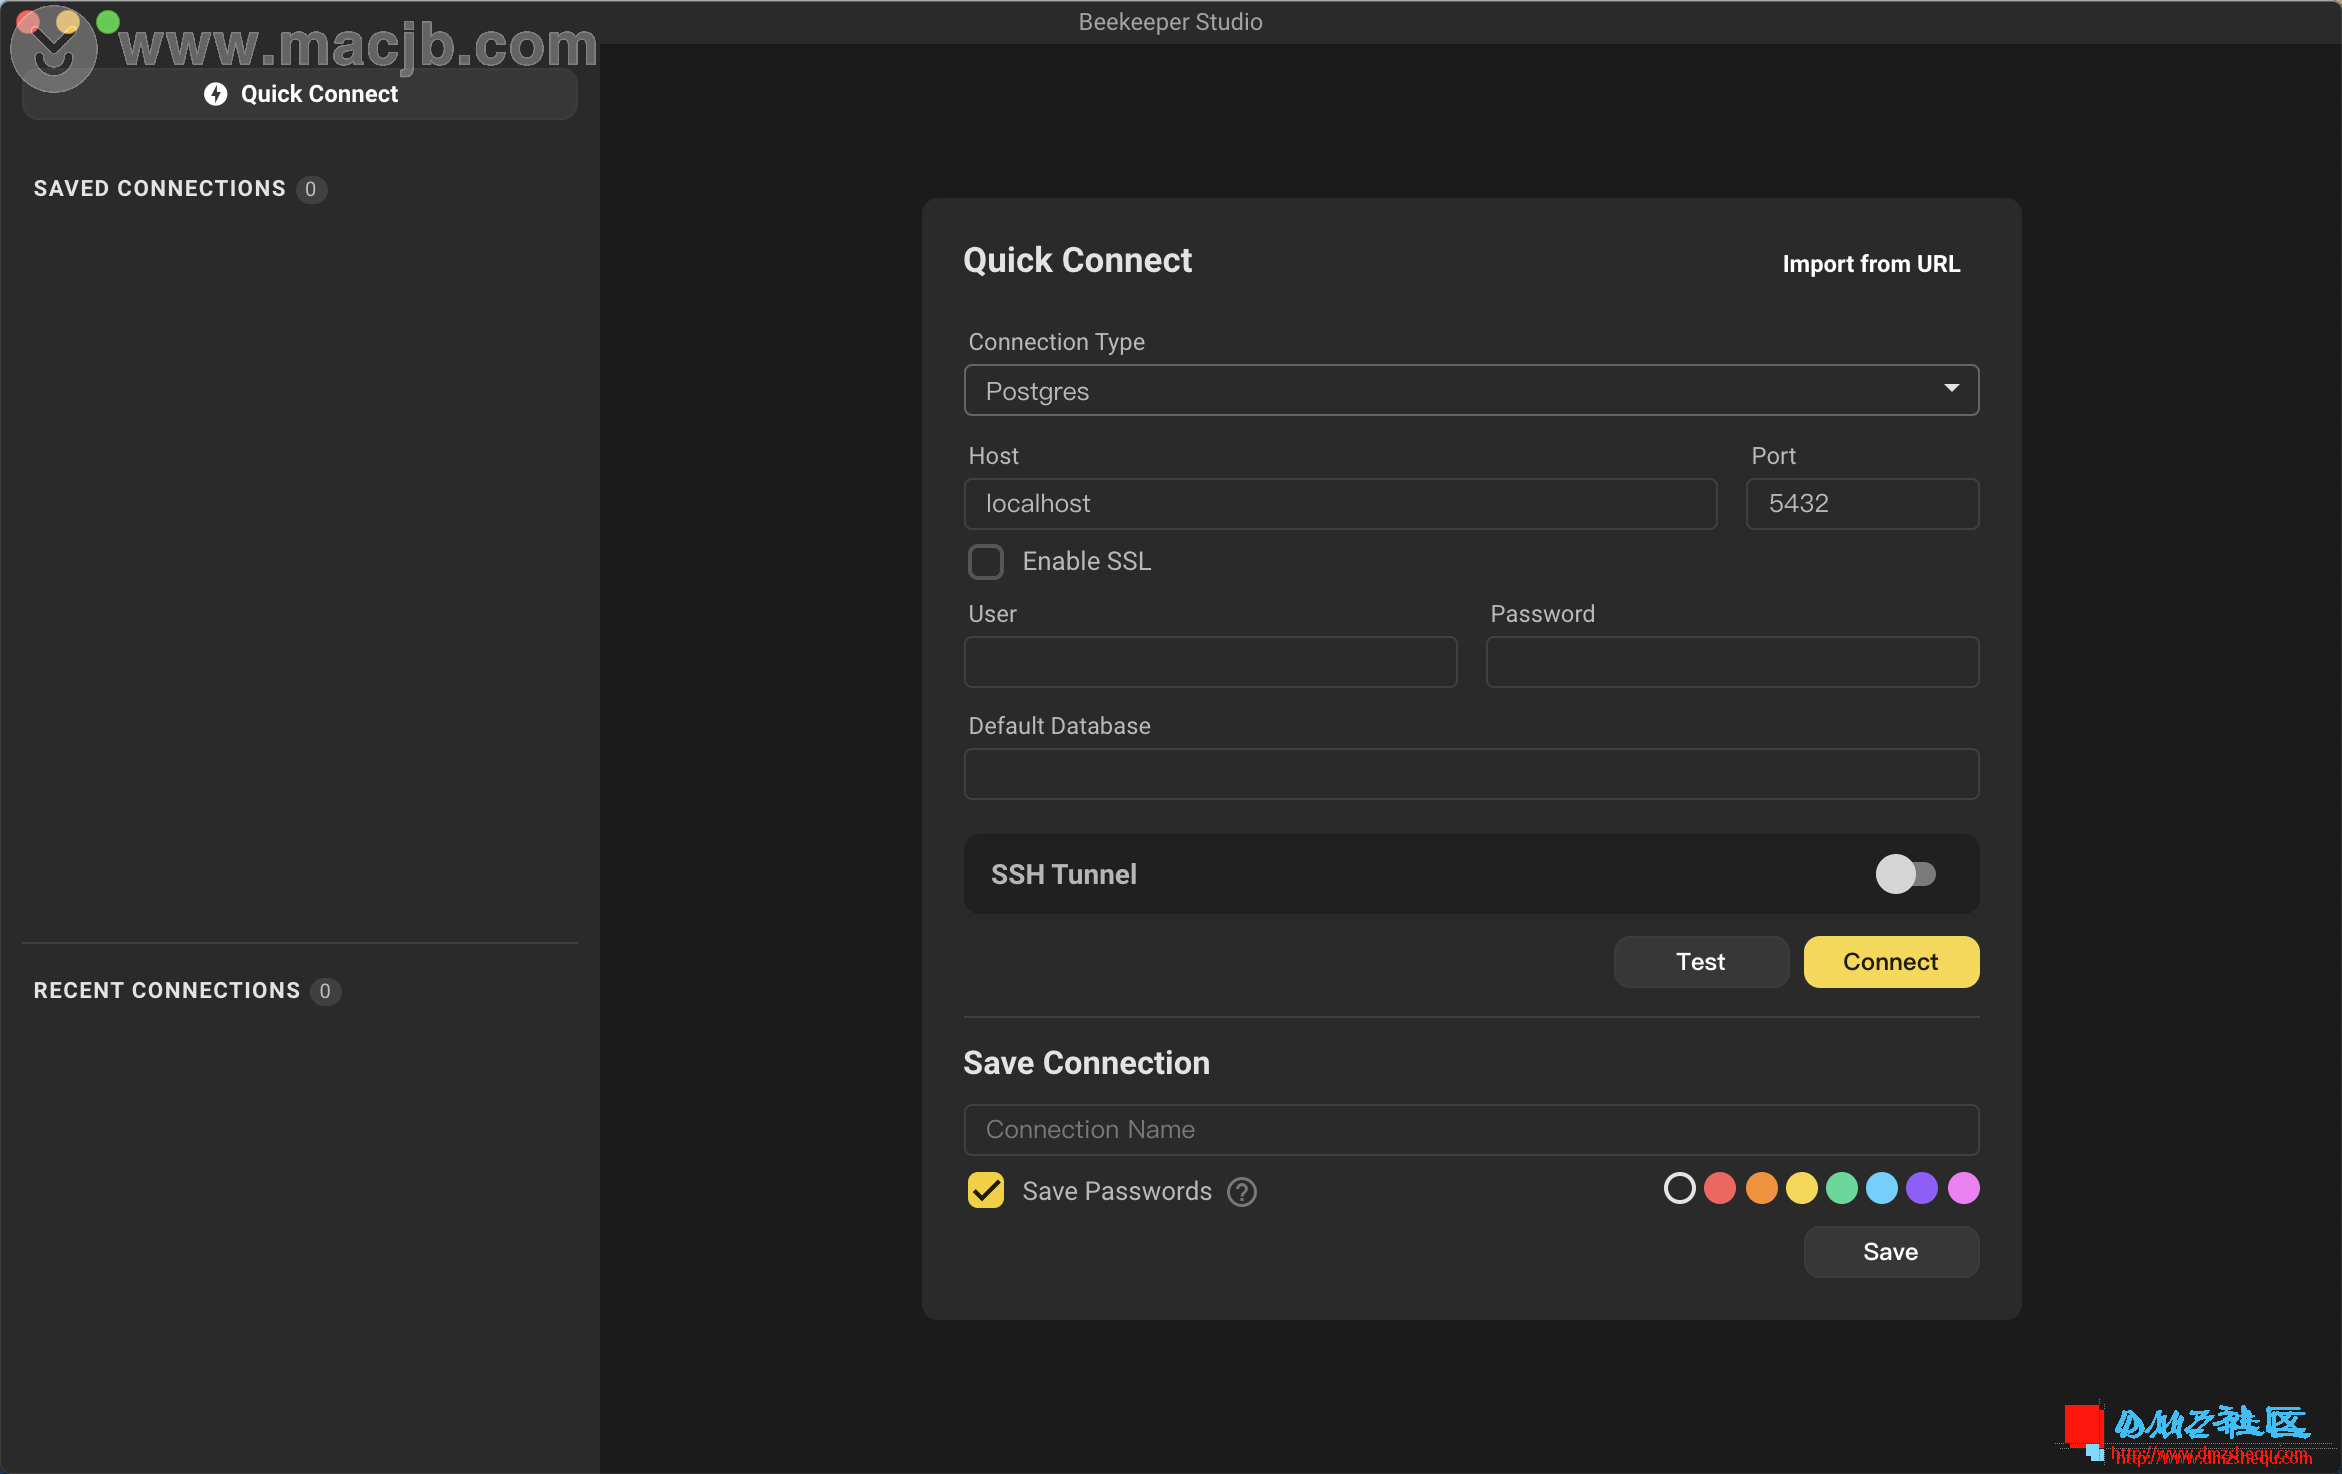Enable the SSL checkbox
The height and width of the screenshot is (1474, 2342).
coord(986,562)
